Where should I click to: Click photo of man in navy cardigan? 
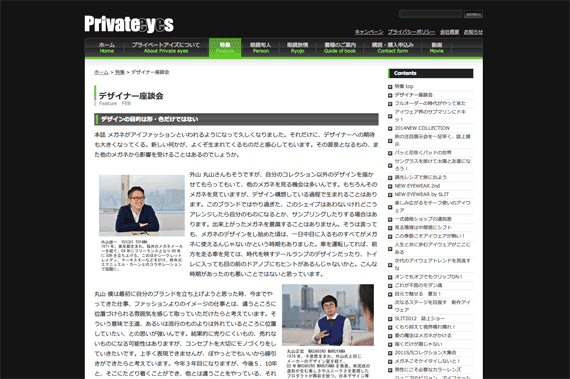142,205
